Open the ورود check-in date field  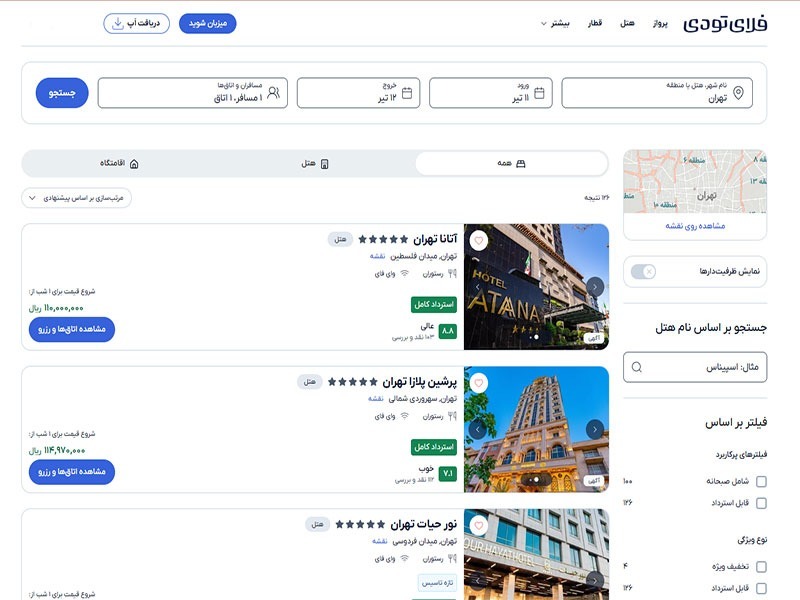pos(491,93)
